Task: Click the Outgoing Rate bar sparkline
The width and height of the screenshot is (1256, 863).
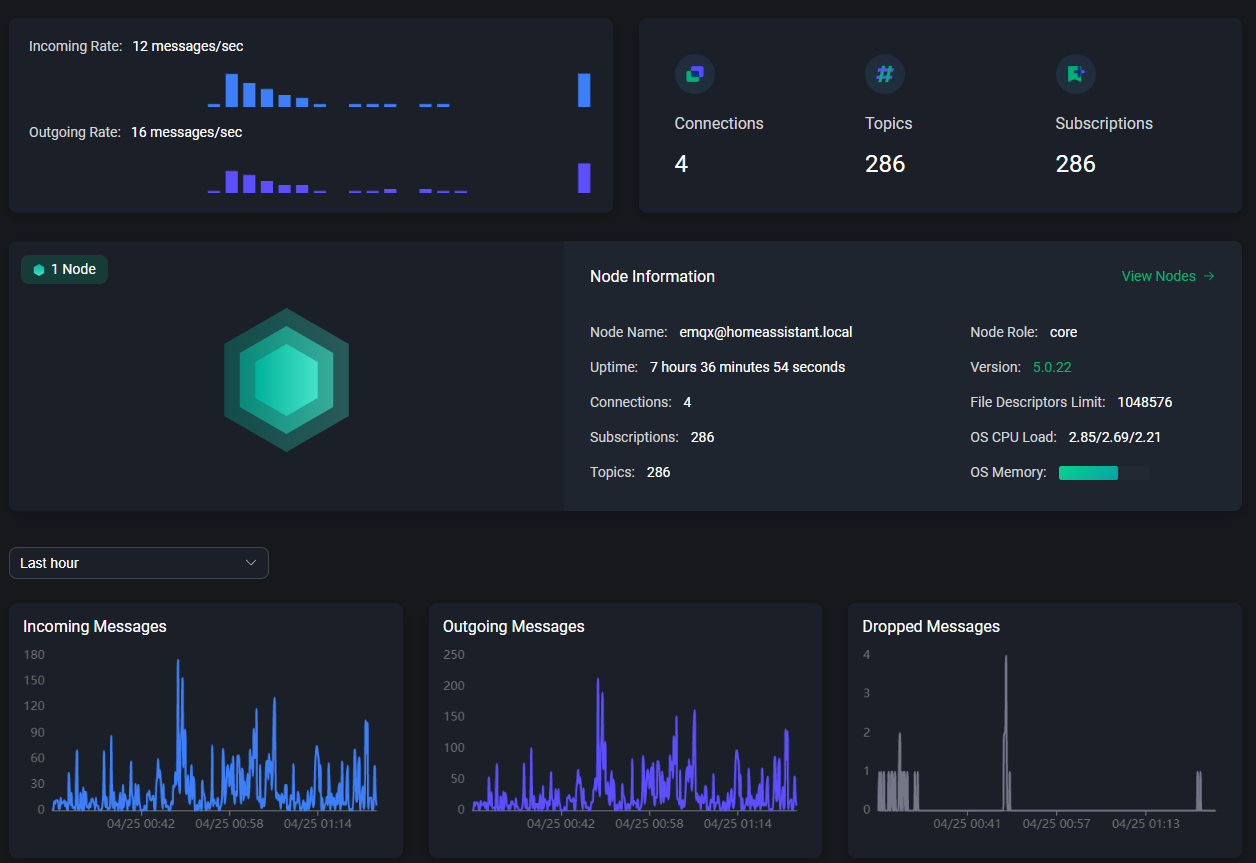Action: 399,178
